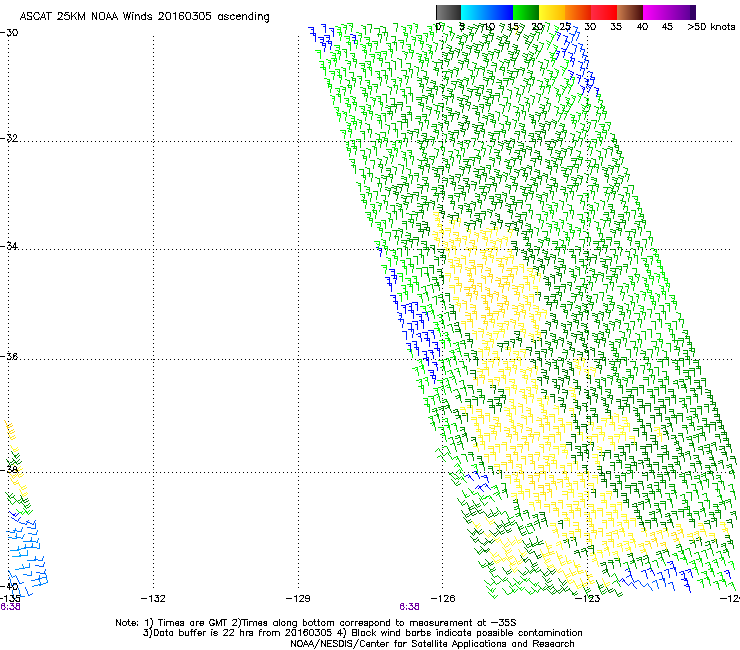This screenshot has height=650, width=740.
Task: Select the '-123' longitude axis label
Action: (x=587, y=599)
